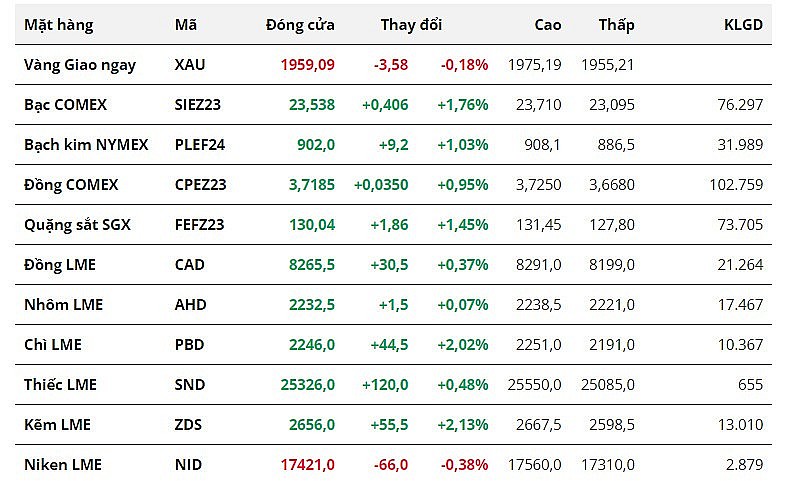Click the red closing price 1959,09
Image resolution: width=797 pixels, height=481 pixels.
307,65
